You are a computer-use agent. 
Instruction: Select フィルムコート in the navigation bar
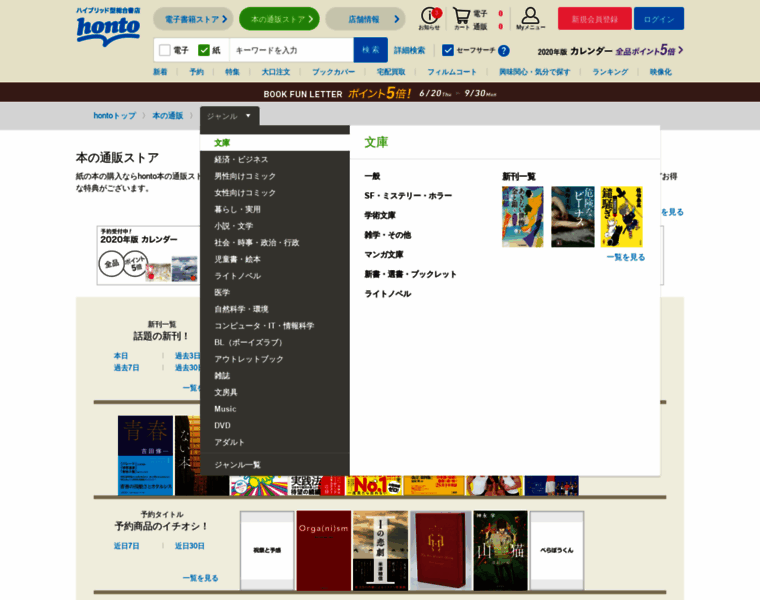click(x=452, y=72)
